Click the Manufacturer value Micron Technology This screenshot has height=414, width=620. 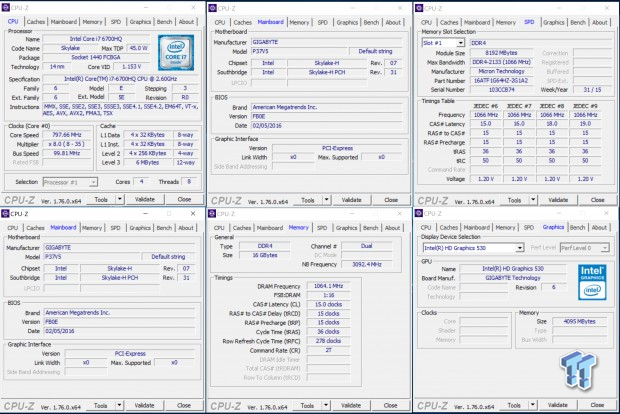tap(501, 71)
